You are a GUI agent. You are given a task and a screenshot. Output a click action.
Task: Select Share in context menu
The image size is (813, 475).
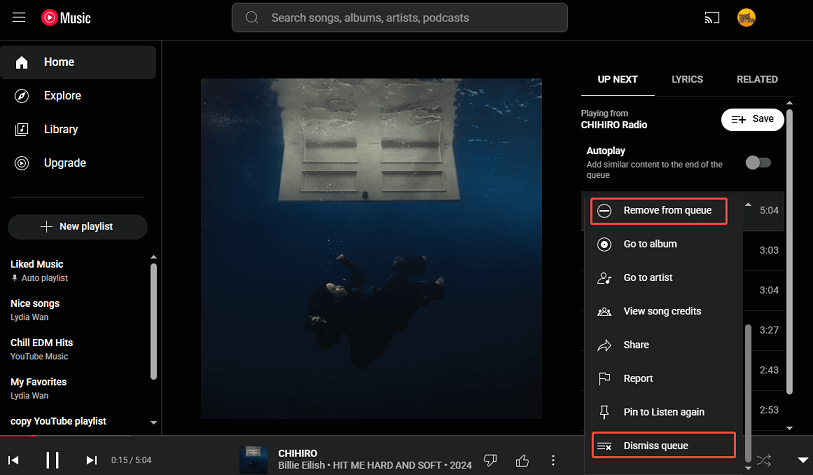[664, 345]
